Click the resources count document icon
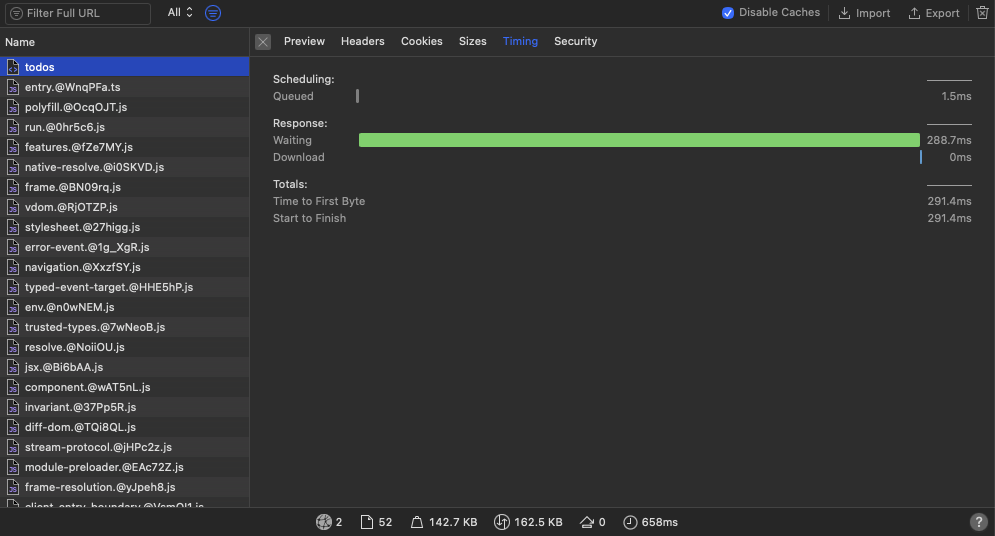The height and width of the screenshot is (536, 995). coord(367,522)
